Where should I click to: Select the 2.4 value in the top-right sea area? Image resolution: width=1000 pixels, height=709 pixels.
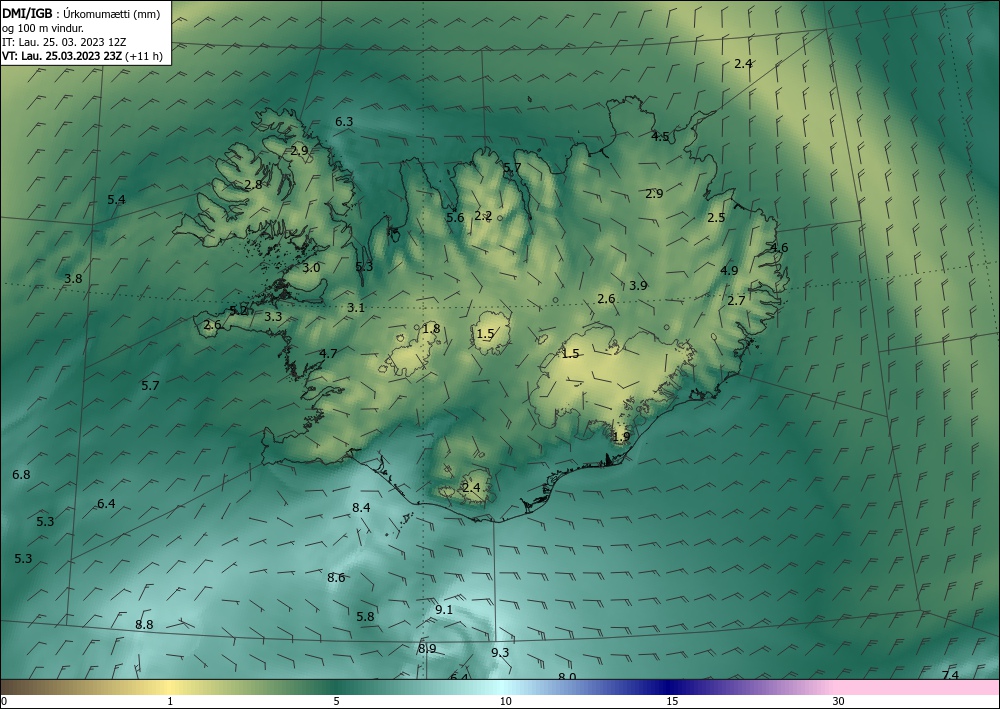(x=743, y=63)
